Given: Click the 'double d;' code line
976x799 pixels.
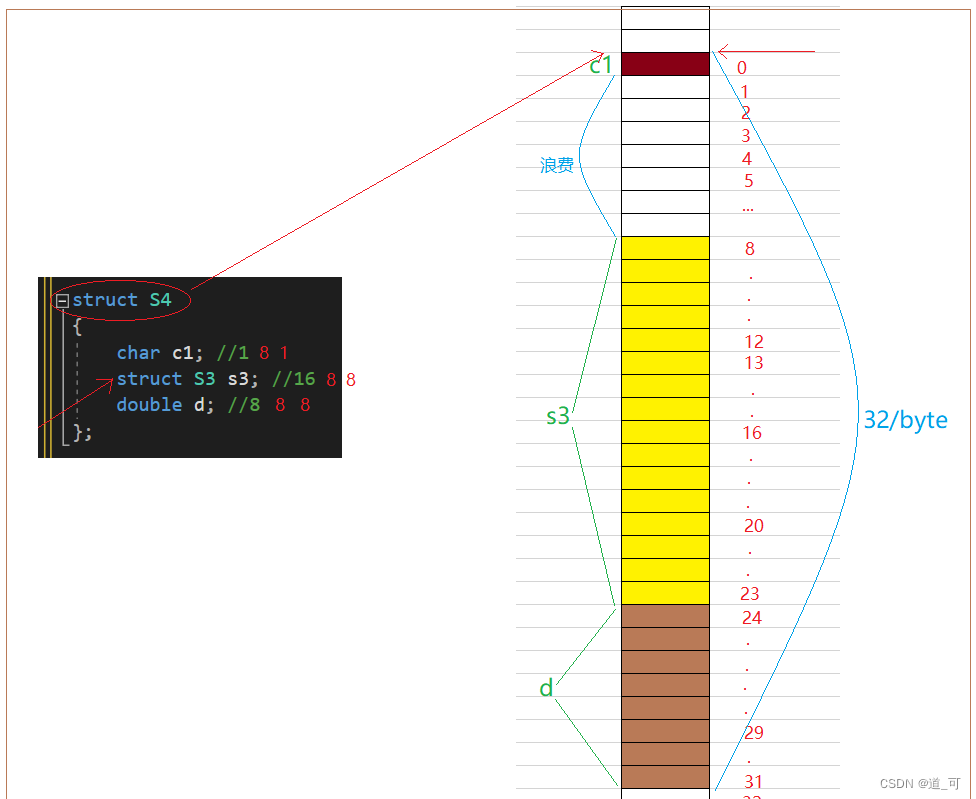Looking at the screenshot, I should coord(166,405).
